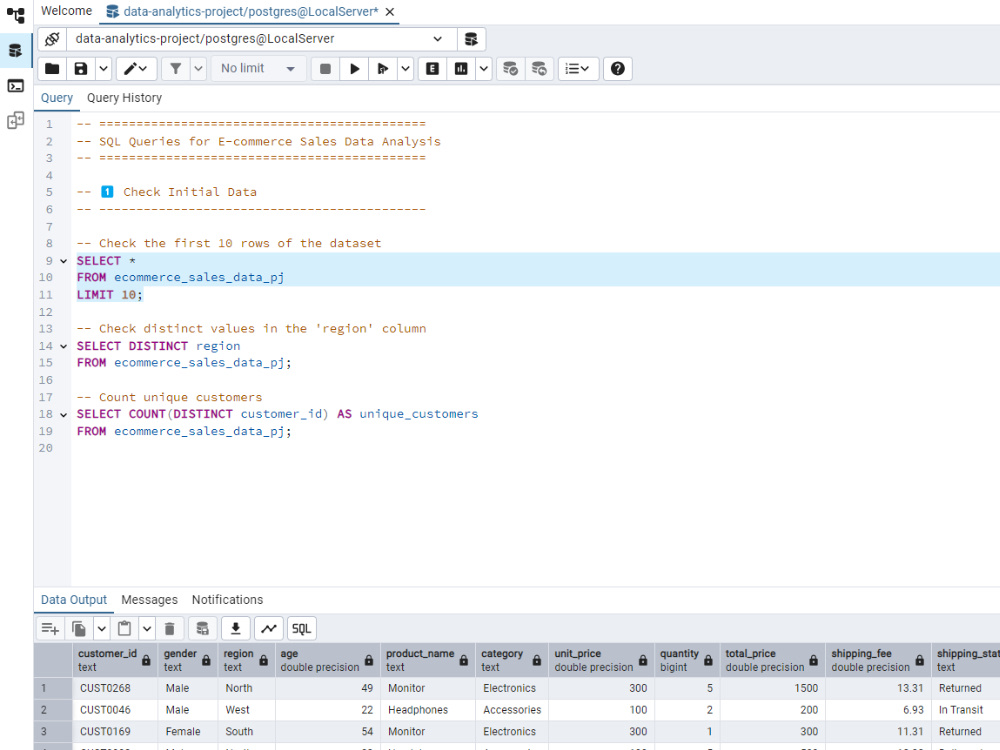The image size is (1000, 750).
Task: Select row number 3 header
Action: coord(53,732)
